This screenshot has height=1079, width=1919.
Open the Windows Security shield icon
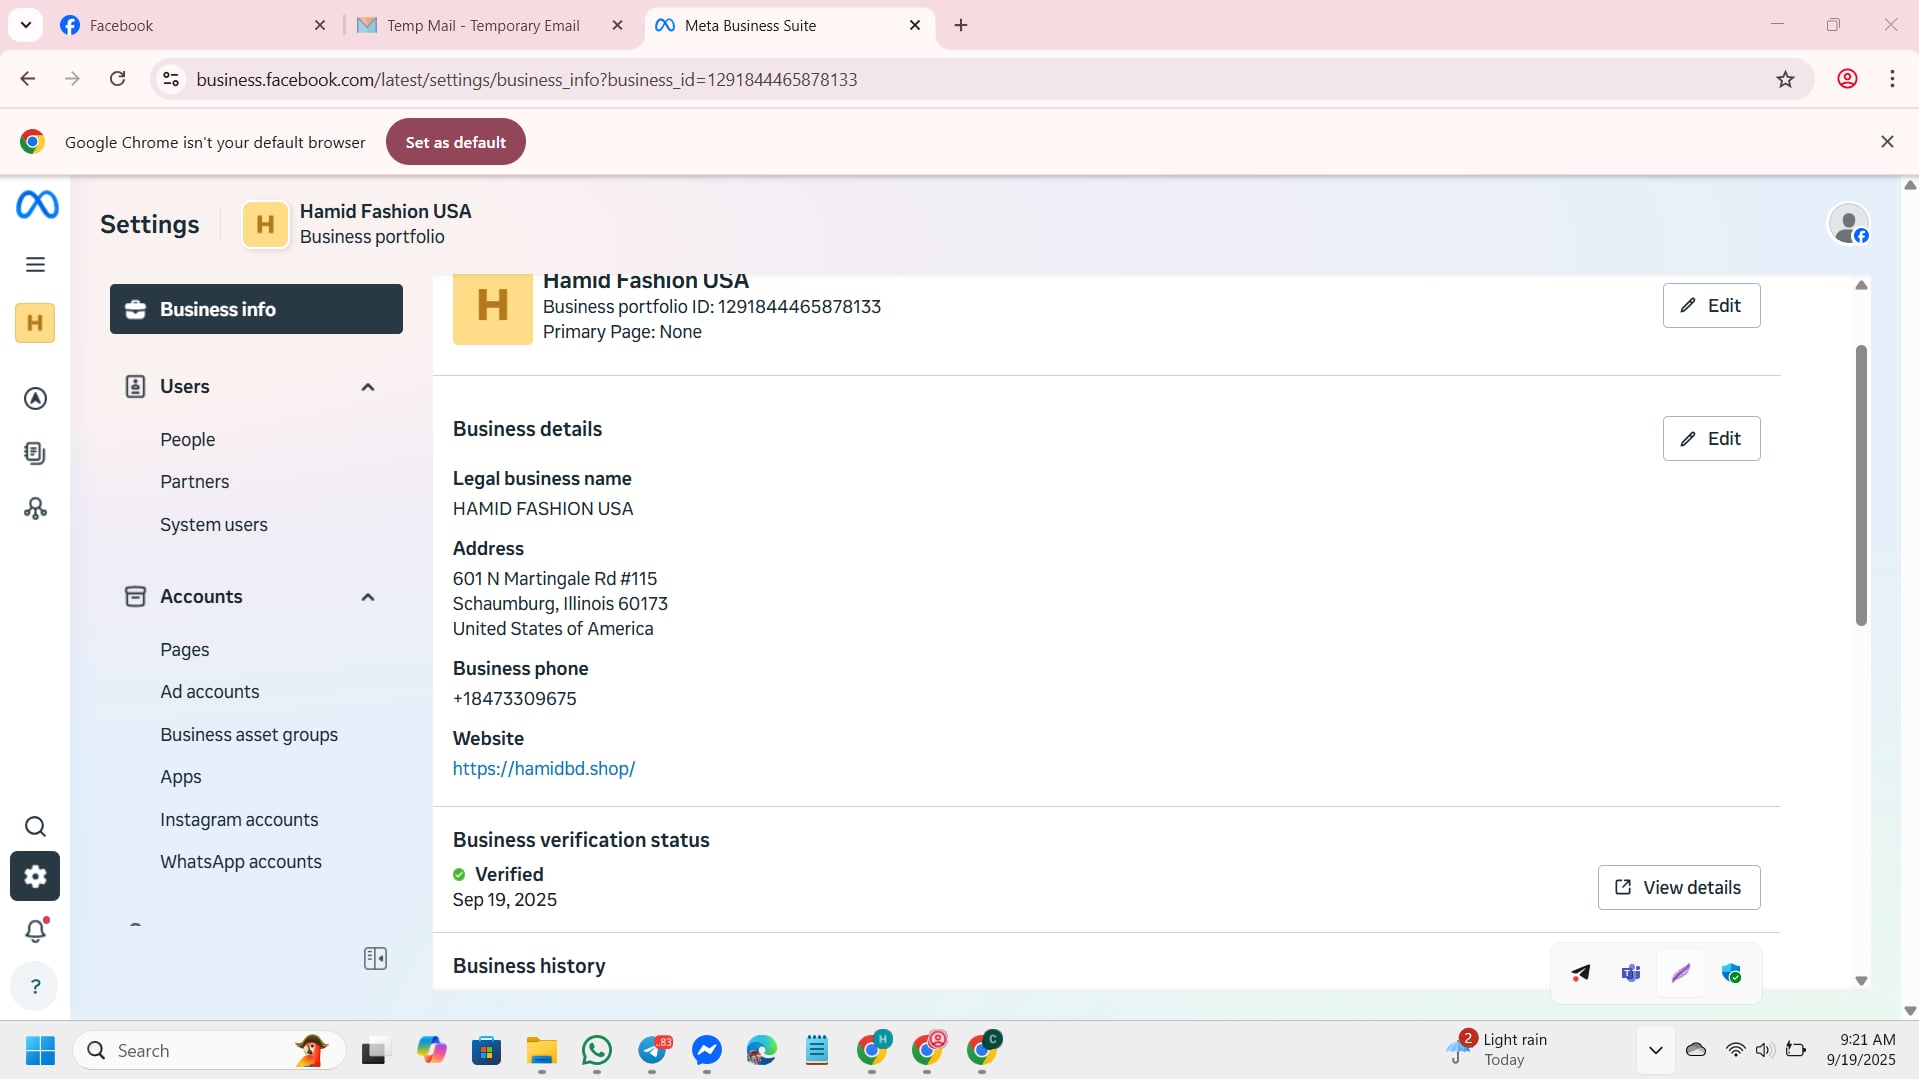pos(1732,973)
